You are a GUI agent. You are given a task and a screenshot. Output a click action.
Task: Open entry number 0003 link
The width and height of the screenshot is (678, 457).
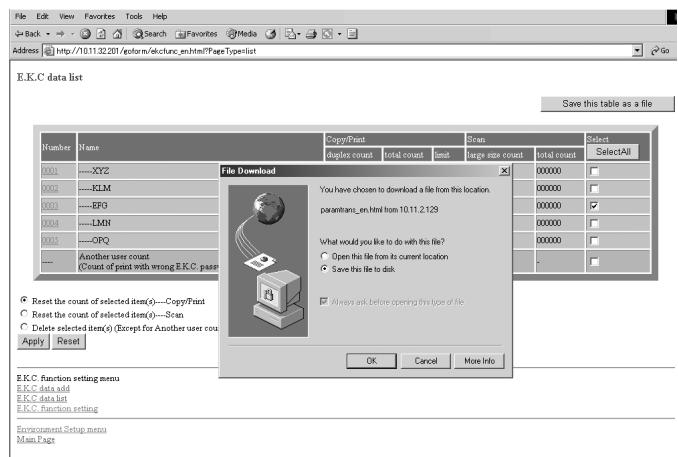coord(50,205)
